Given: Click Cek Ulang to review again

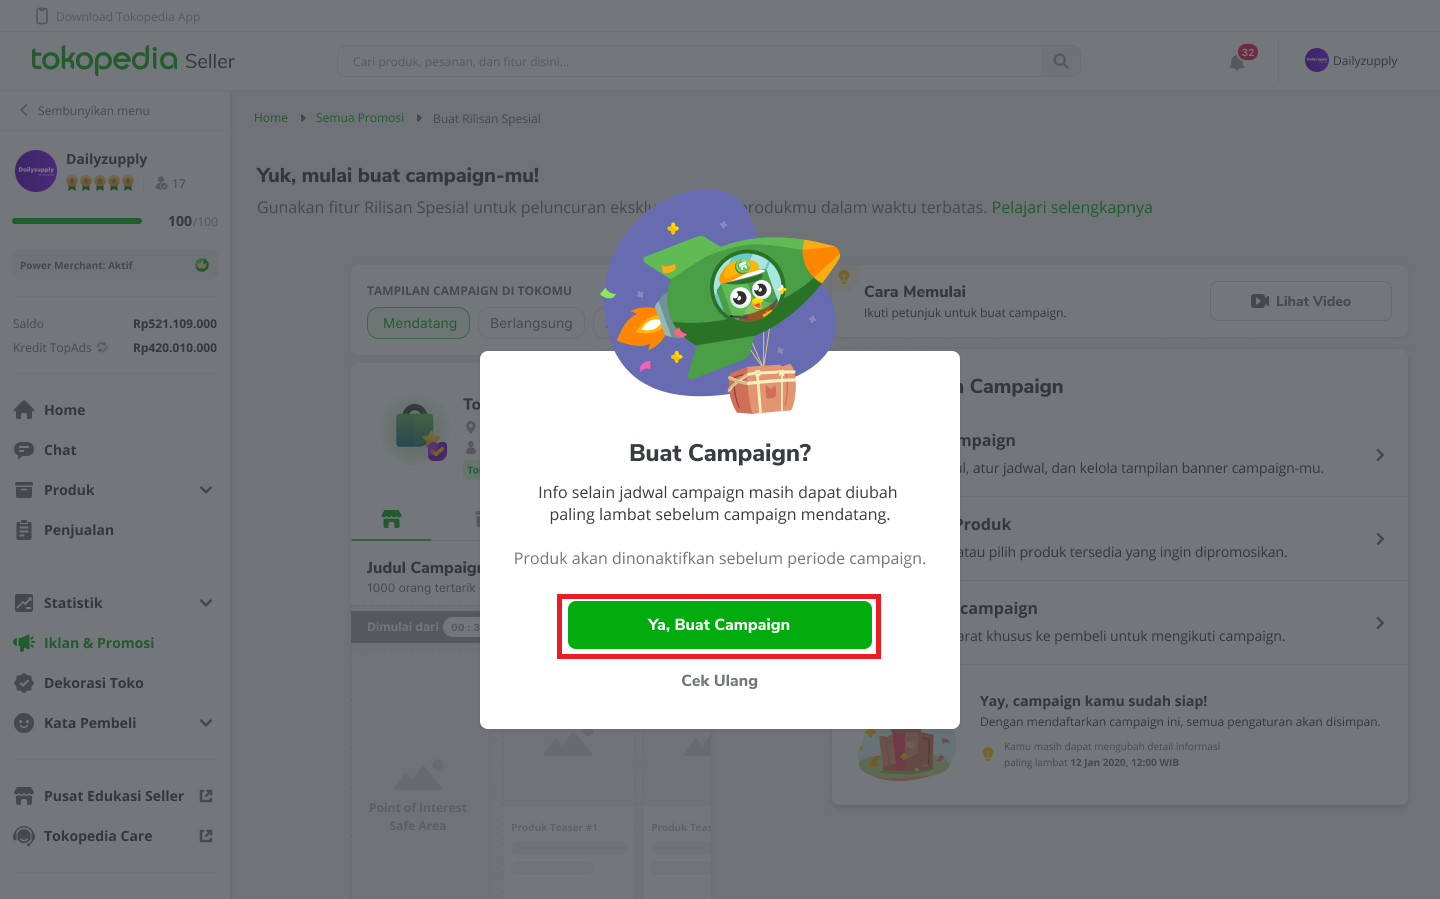Looking at the screenshot, I should pos(720,681).
